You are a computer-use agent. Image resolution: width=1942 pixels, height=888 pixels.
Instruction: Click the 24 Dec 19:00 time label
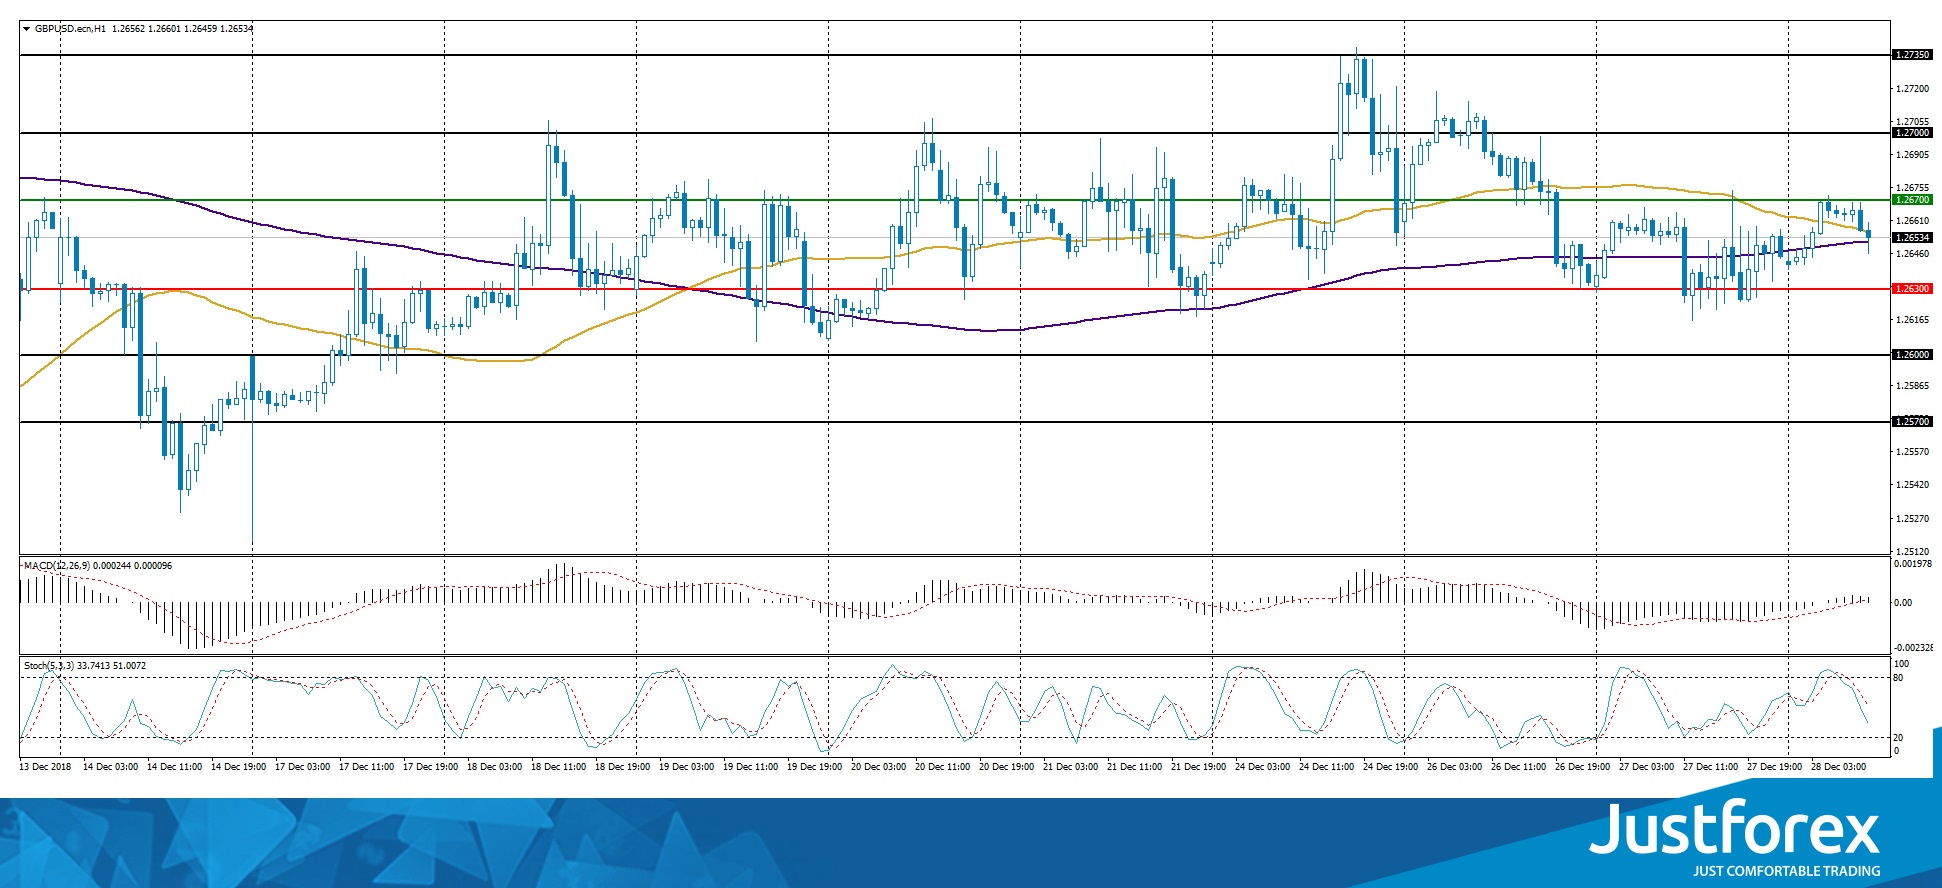pos(1390,767)
